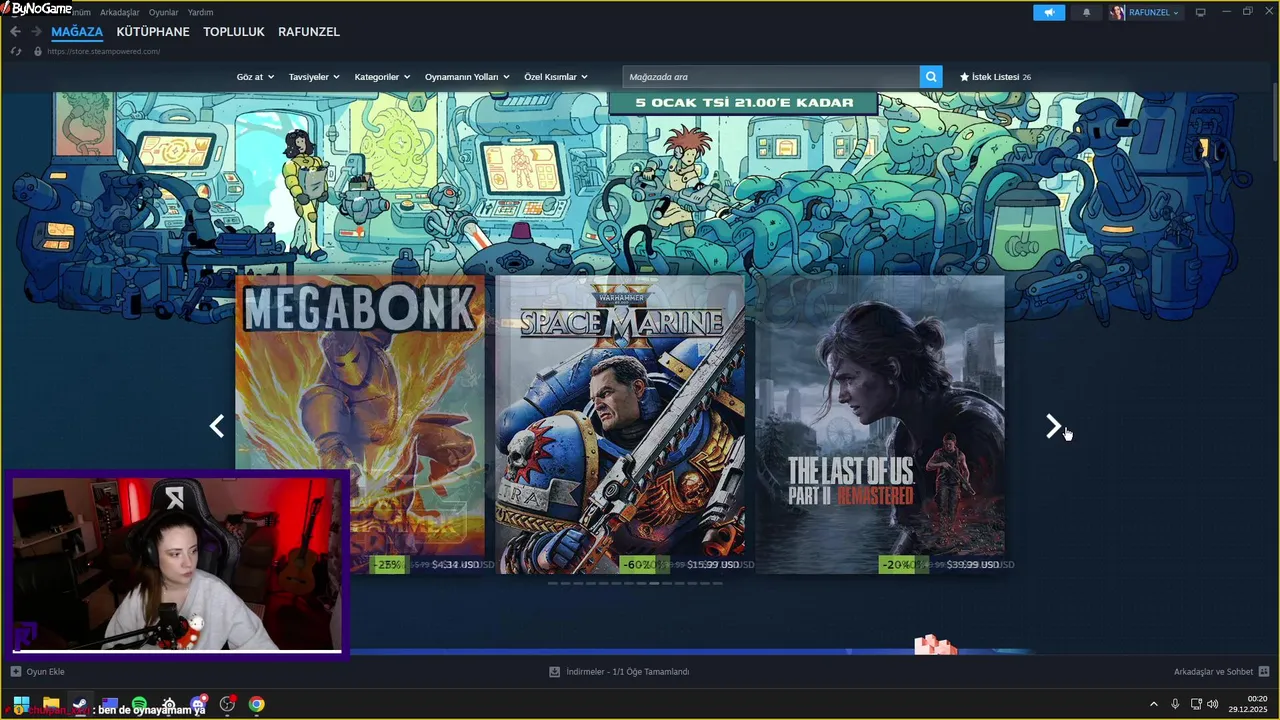Click the Steam taskbar icon
1280x720 pixels.
[x=80, y=704]
